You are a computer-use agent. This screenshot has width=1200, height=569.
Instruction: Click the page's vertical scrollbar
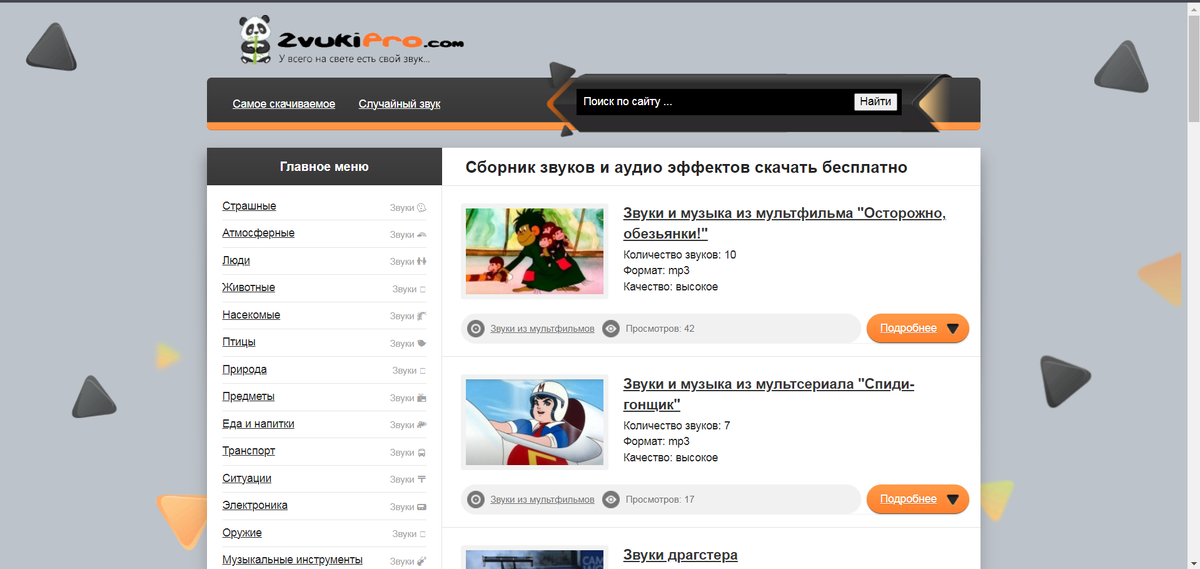1193,285
